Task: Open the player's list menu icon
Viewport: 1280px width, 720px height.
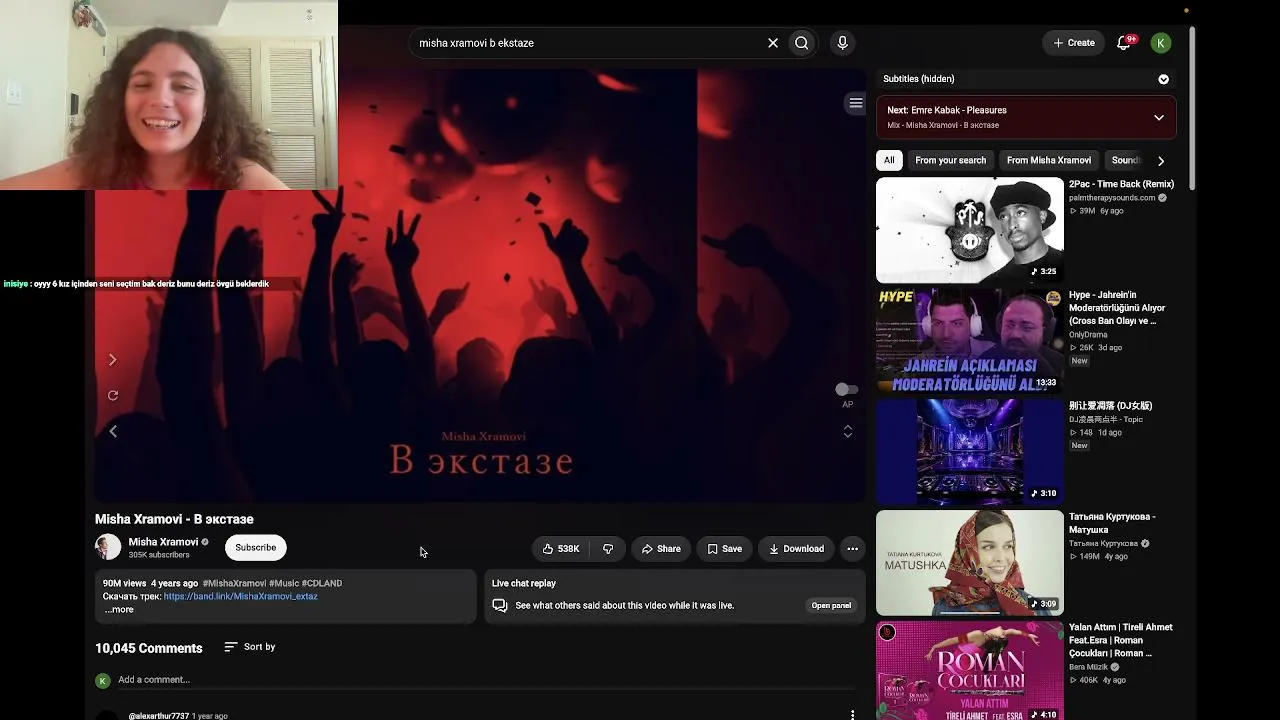Action: [855, 103]
